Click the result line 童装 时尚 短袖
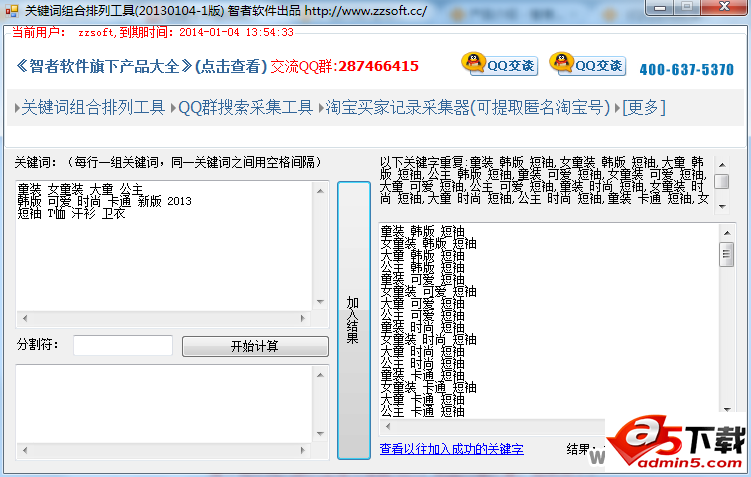This screenshot has width=751, height=477. pyautogui.click(x=422, y=328)
